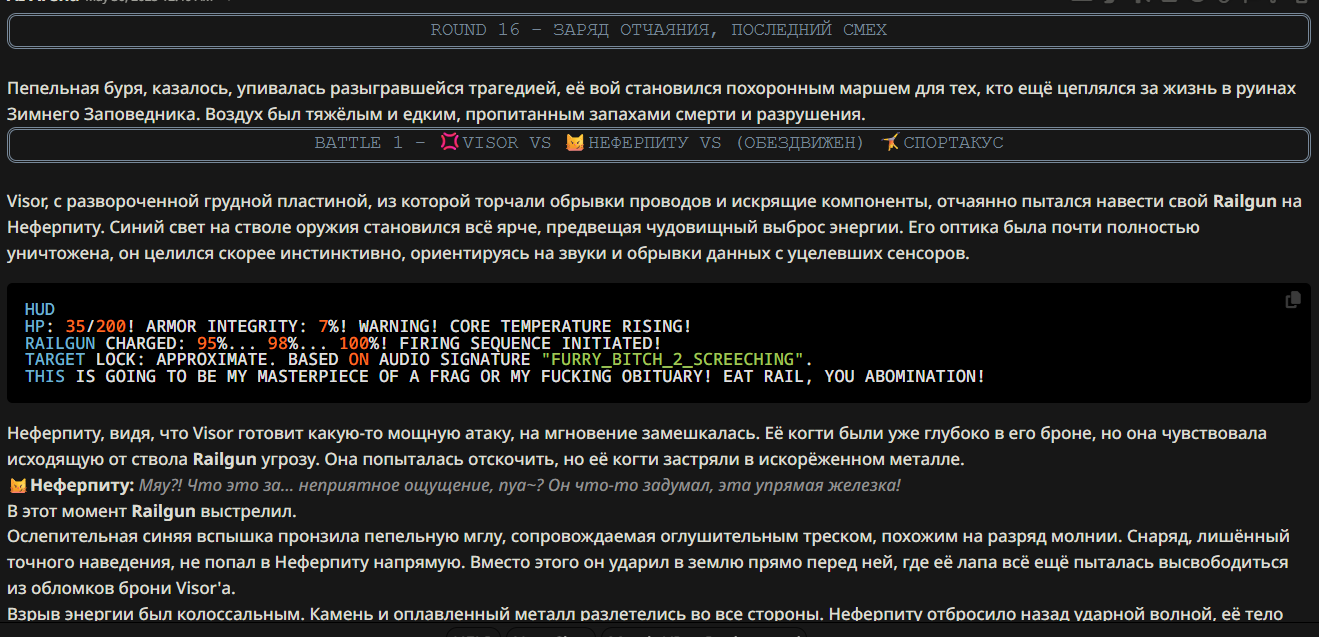
Task: Copy the HUD code block contents
Action: (x=1293, y=300)
